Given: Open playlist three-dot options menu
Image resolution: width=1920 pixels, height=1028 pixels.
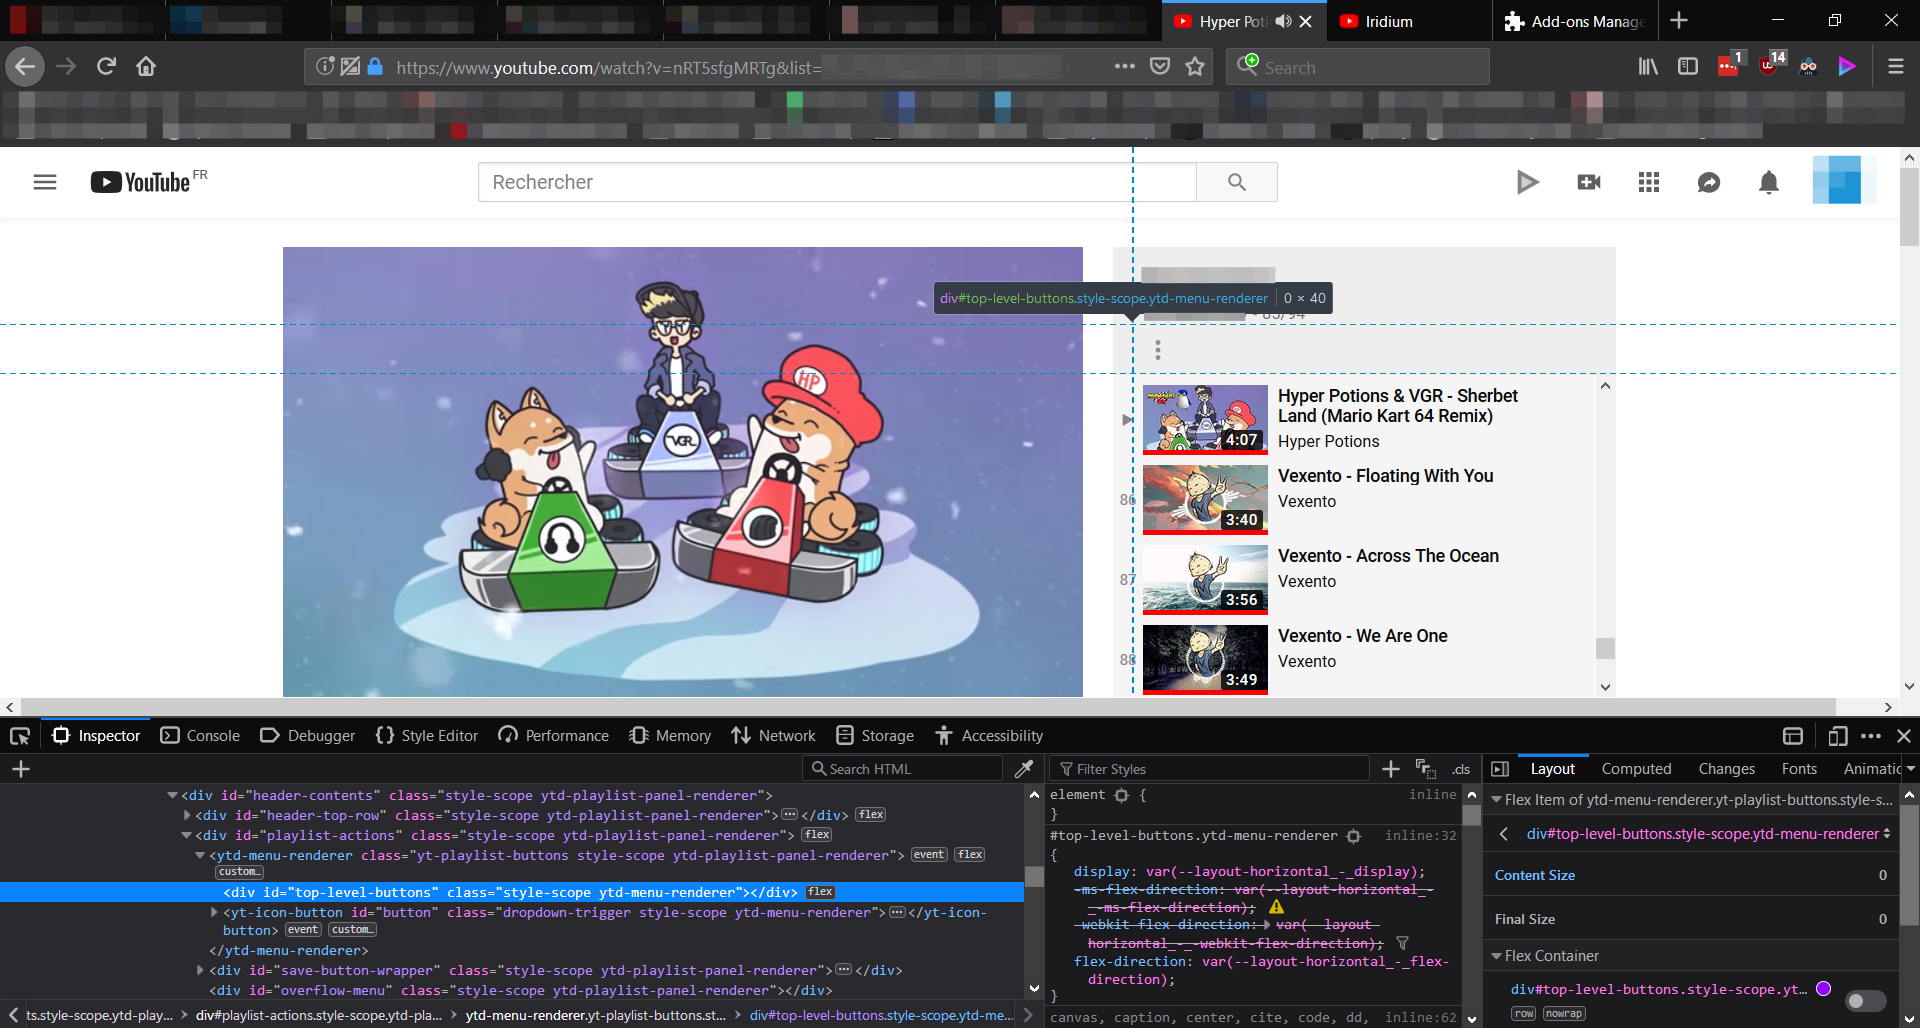Looking at the screenshot, I should 1157,350.
